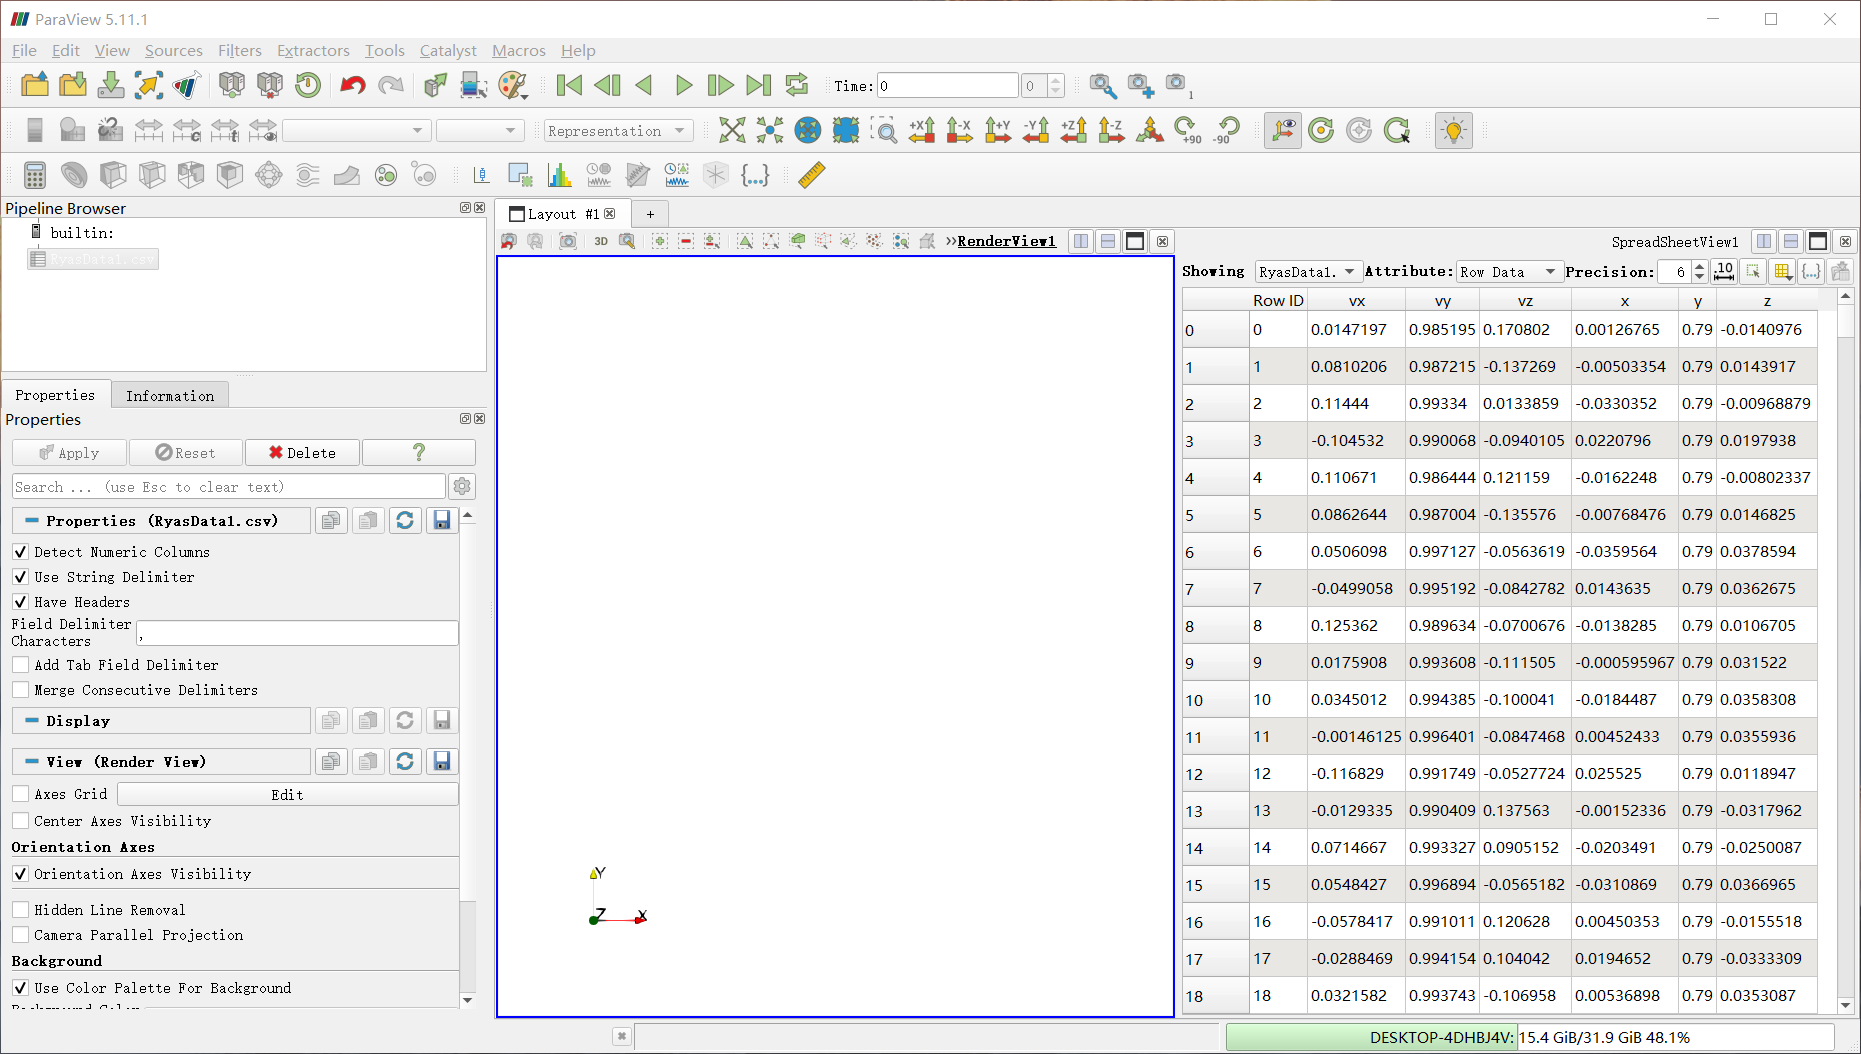The height and width of the screenshot is (1054, 1861).
Task: Open the Filters menu
Action: [240, 50]
